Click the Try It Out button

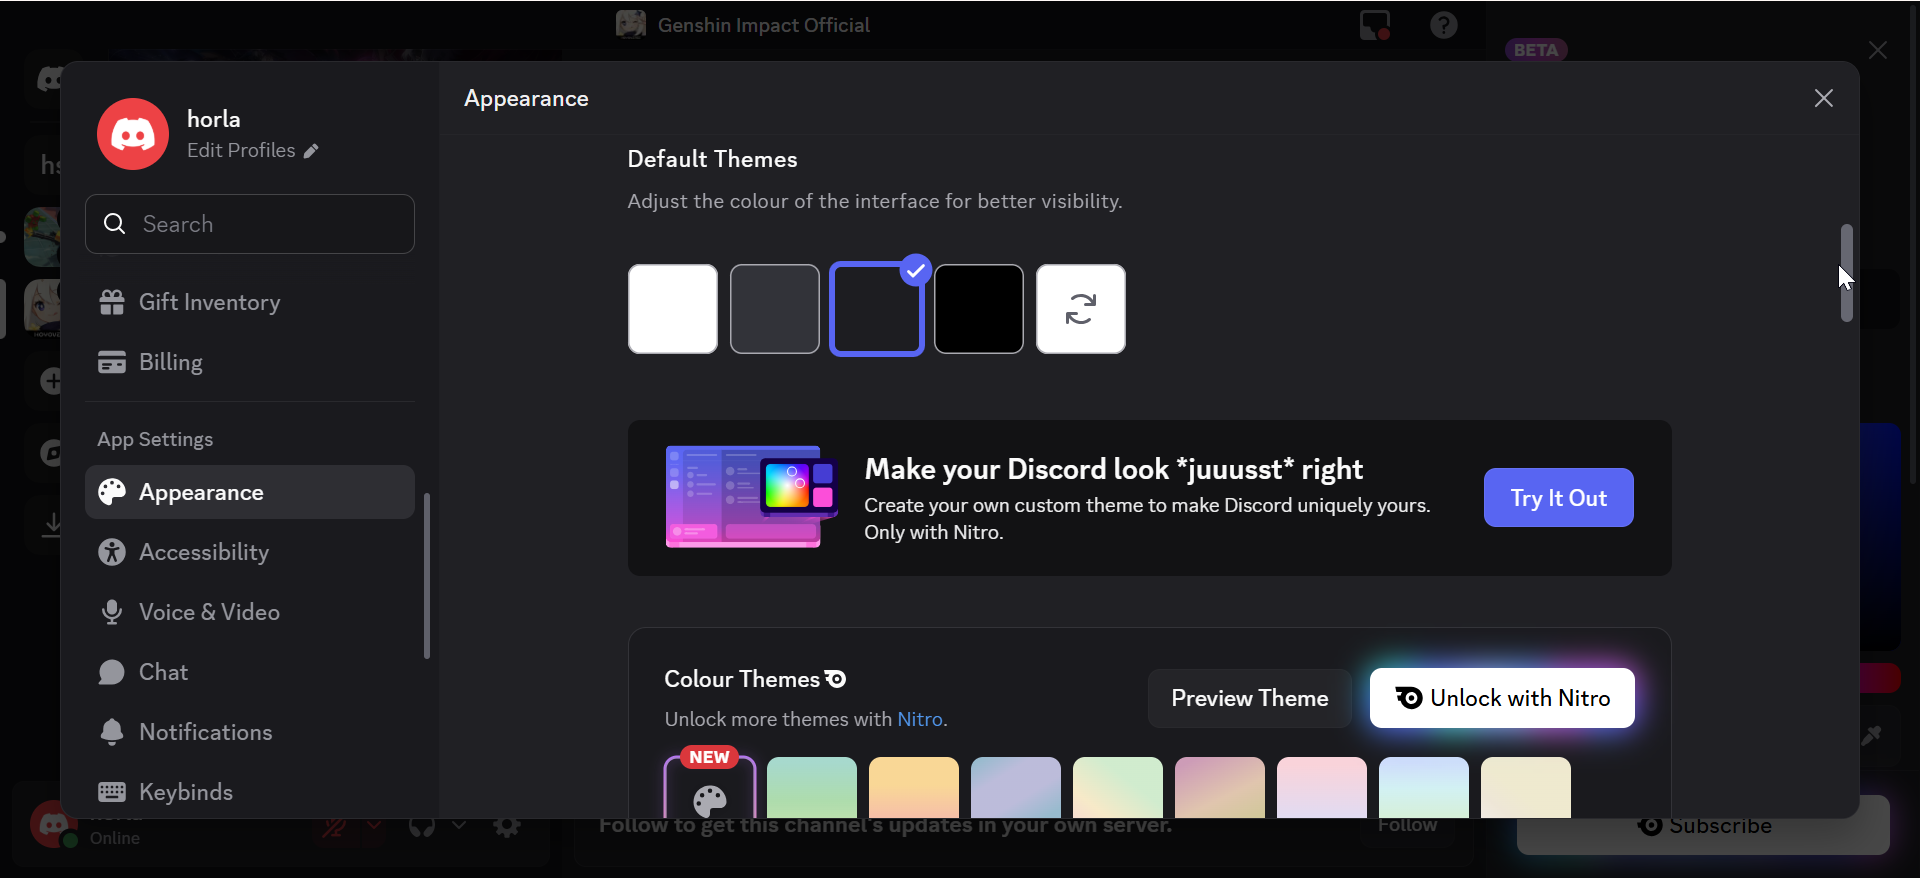point(1559,498)
